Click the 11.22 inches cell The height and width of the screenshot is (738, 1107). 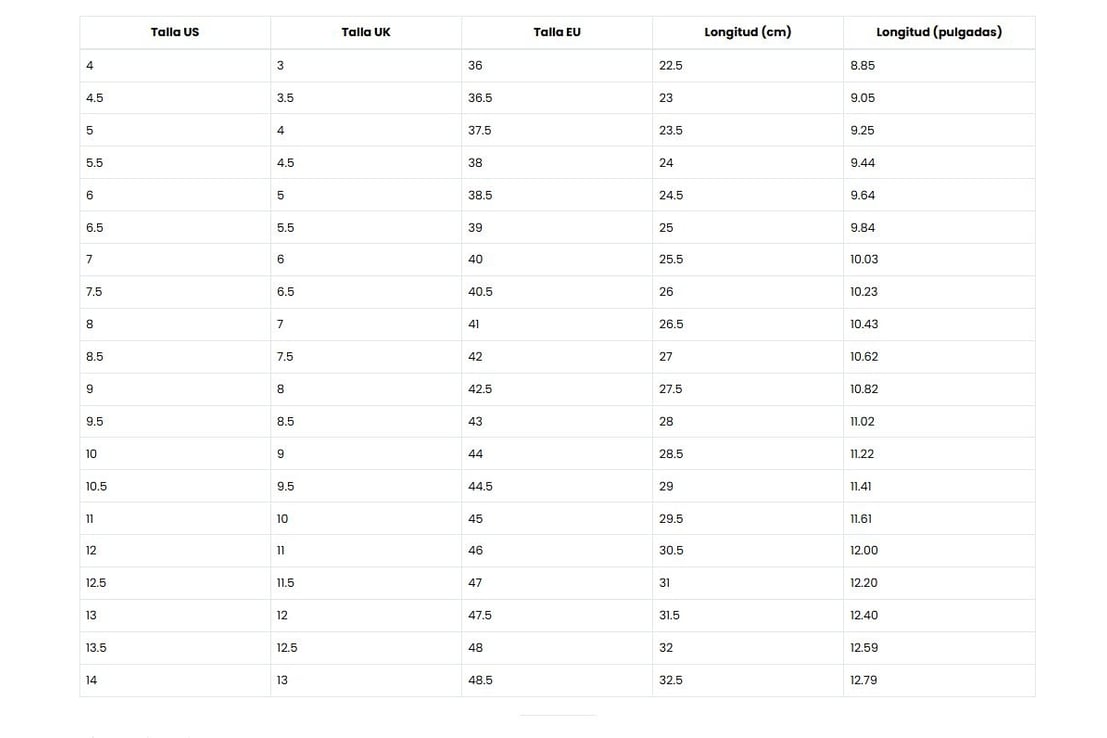point(939,454)
